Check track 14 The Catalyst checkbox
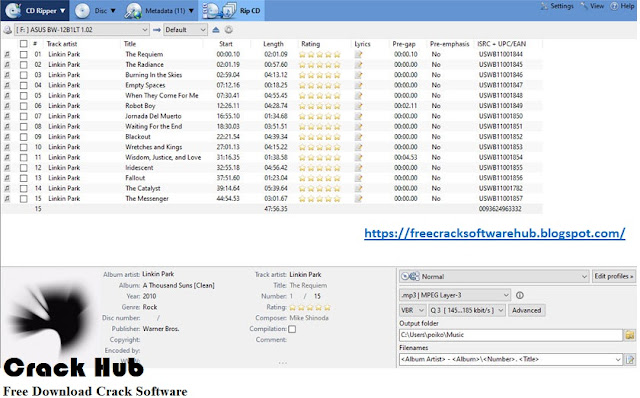The width and height of the screenshot is (640, 398). pyautogui.click(x=24, y=189)
